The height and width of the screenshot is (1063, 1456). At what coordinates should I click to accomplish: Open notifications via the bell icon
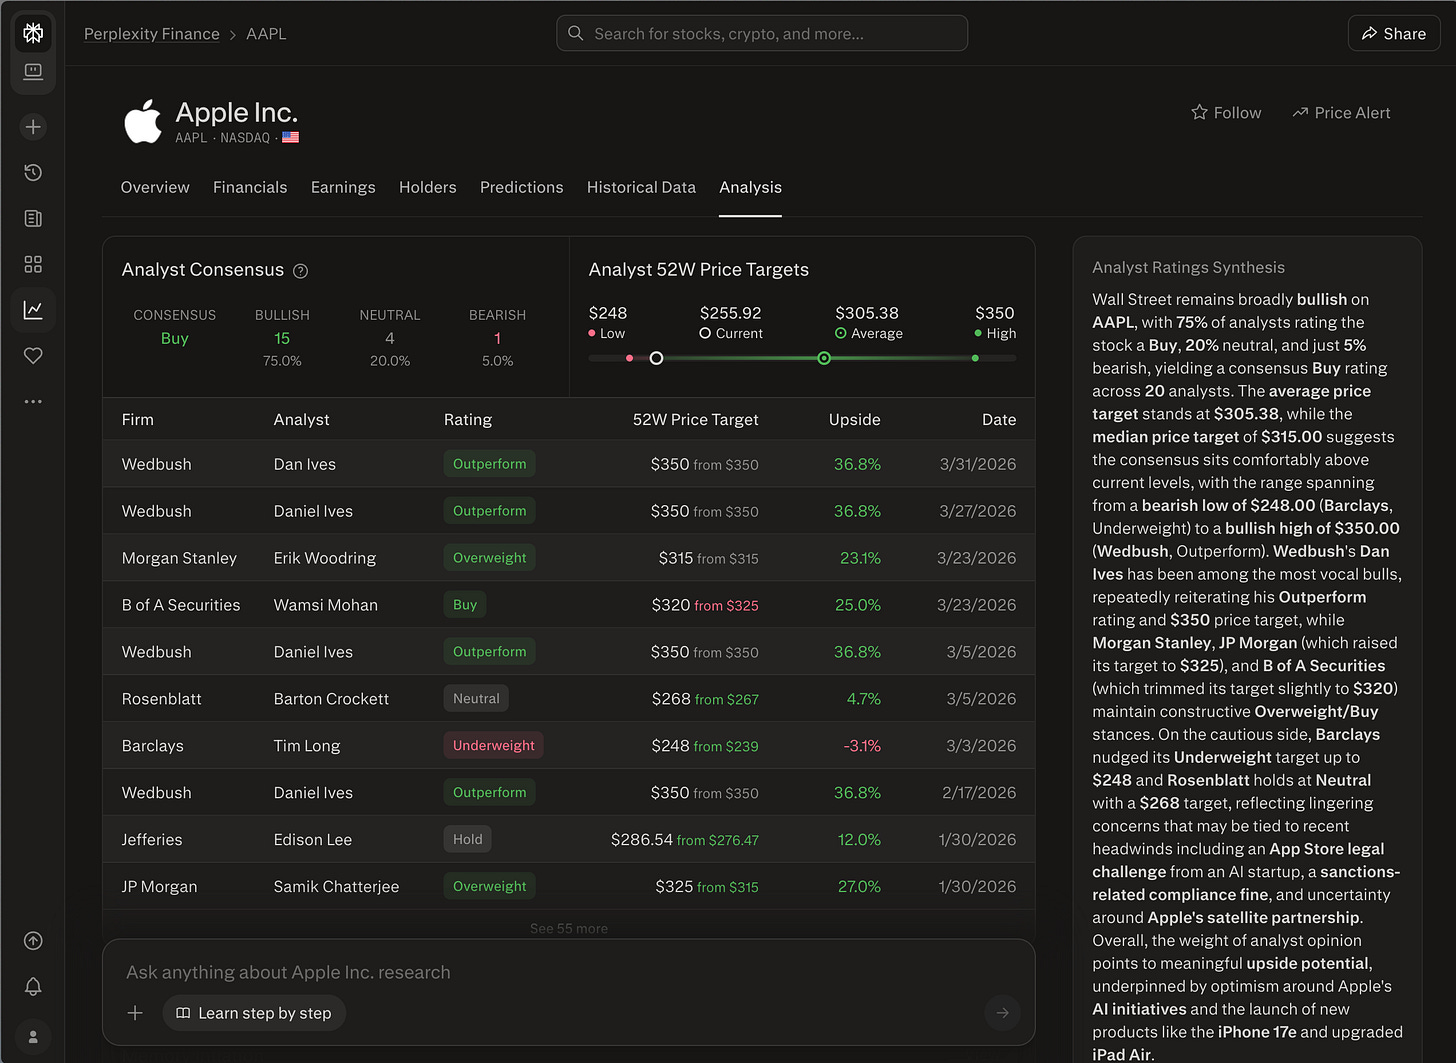tap(33, 987)
